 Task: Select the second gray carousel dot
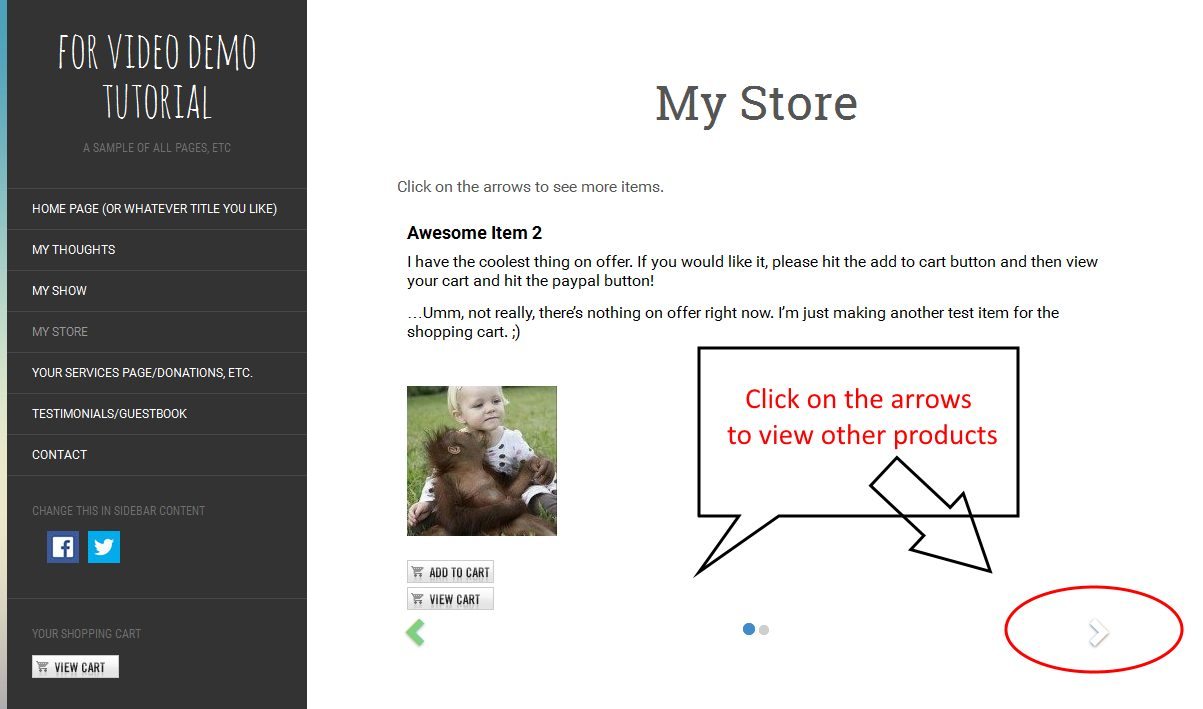[764, 630]
